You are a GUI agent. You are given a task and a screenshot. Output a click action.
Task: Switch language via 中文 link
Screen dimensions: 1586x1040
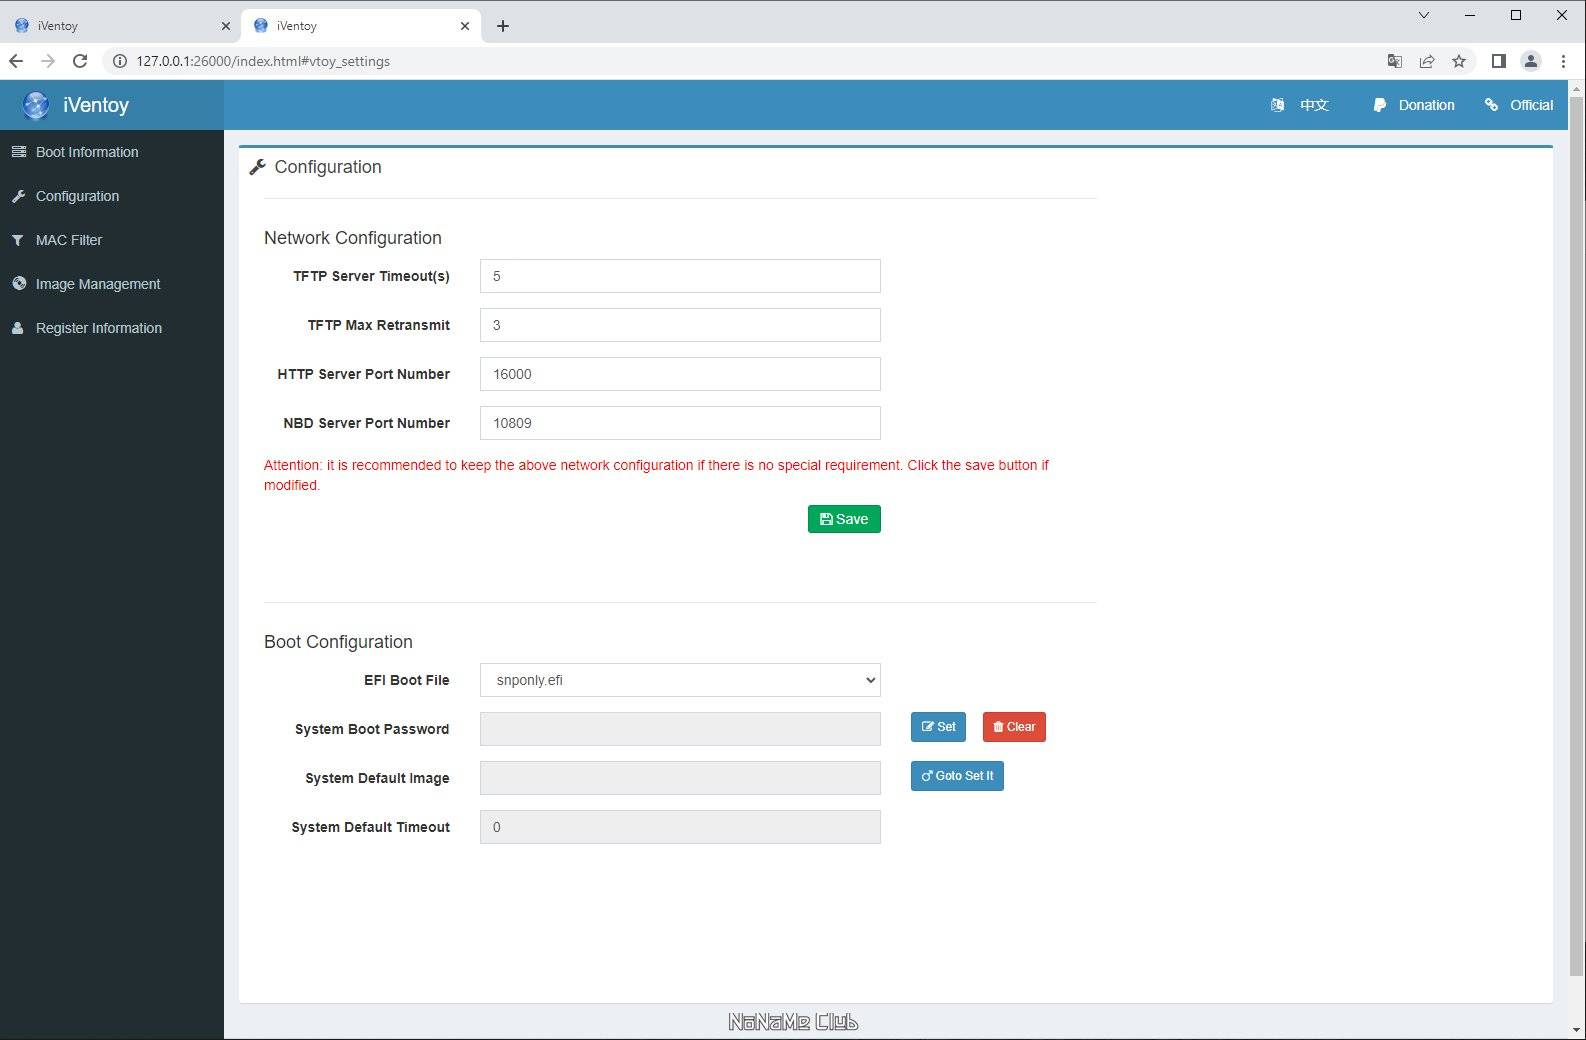[x=1314, y=105]
